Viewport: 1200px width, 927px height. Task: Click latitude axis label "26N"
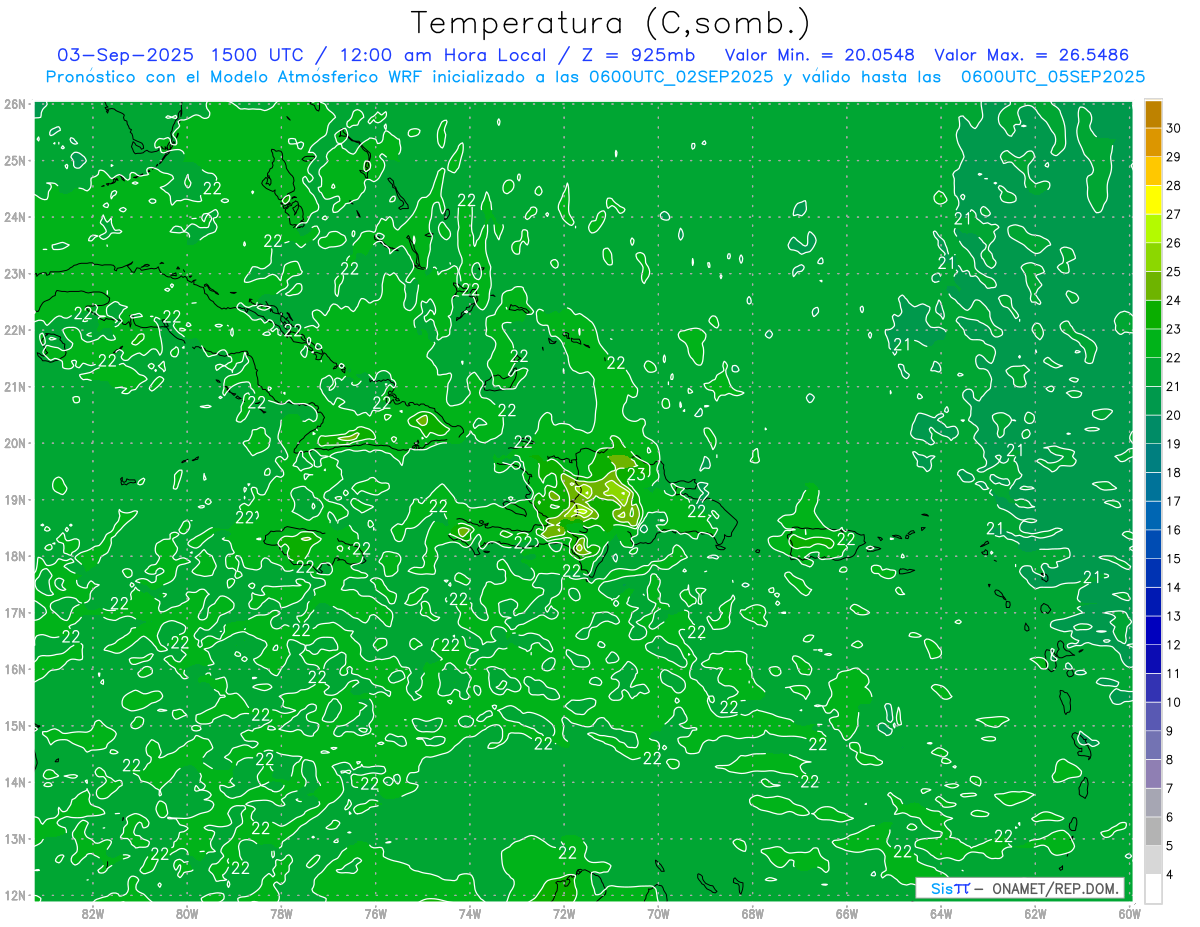(14, 104)
